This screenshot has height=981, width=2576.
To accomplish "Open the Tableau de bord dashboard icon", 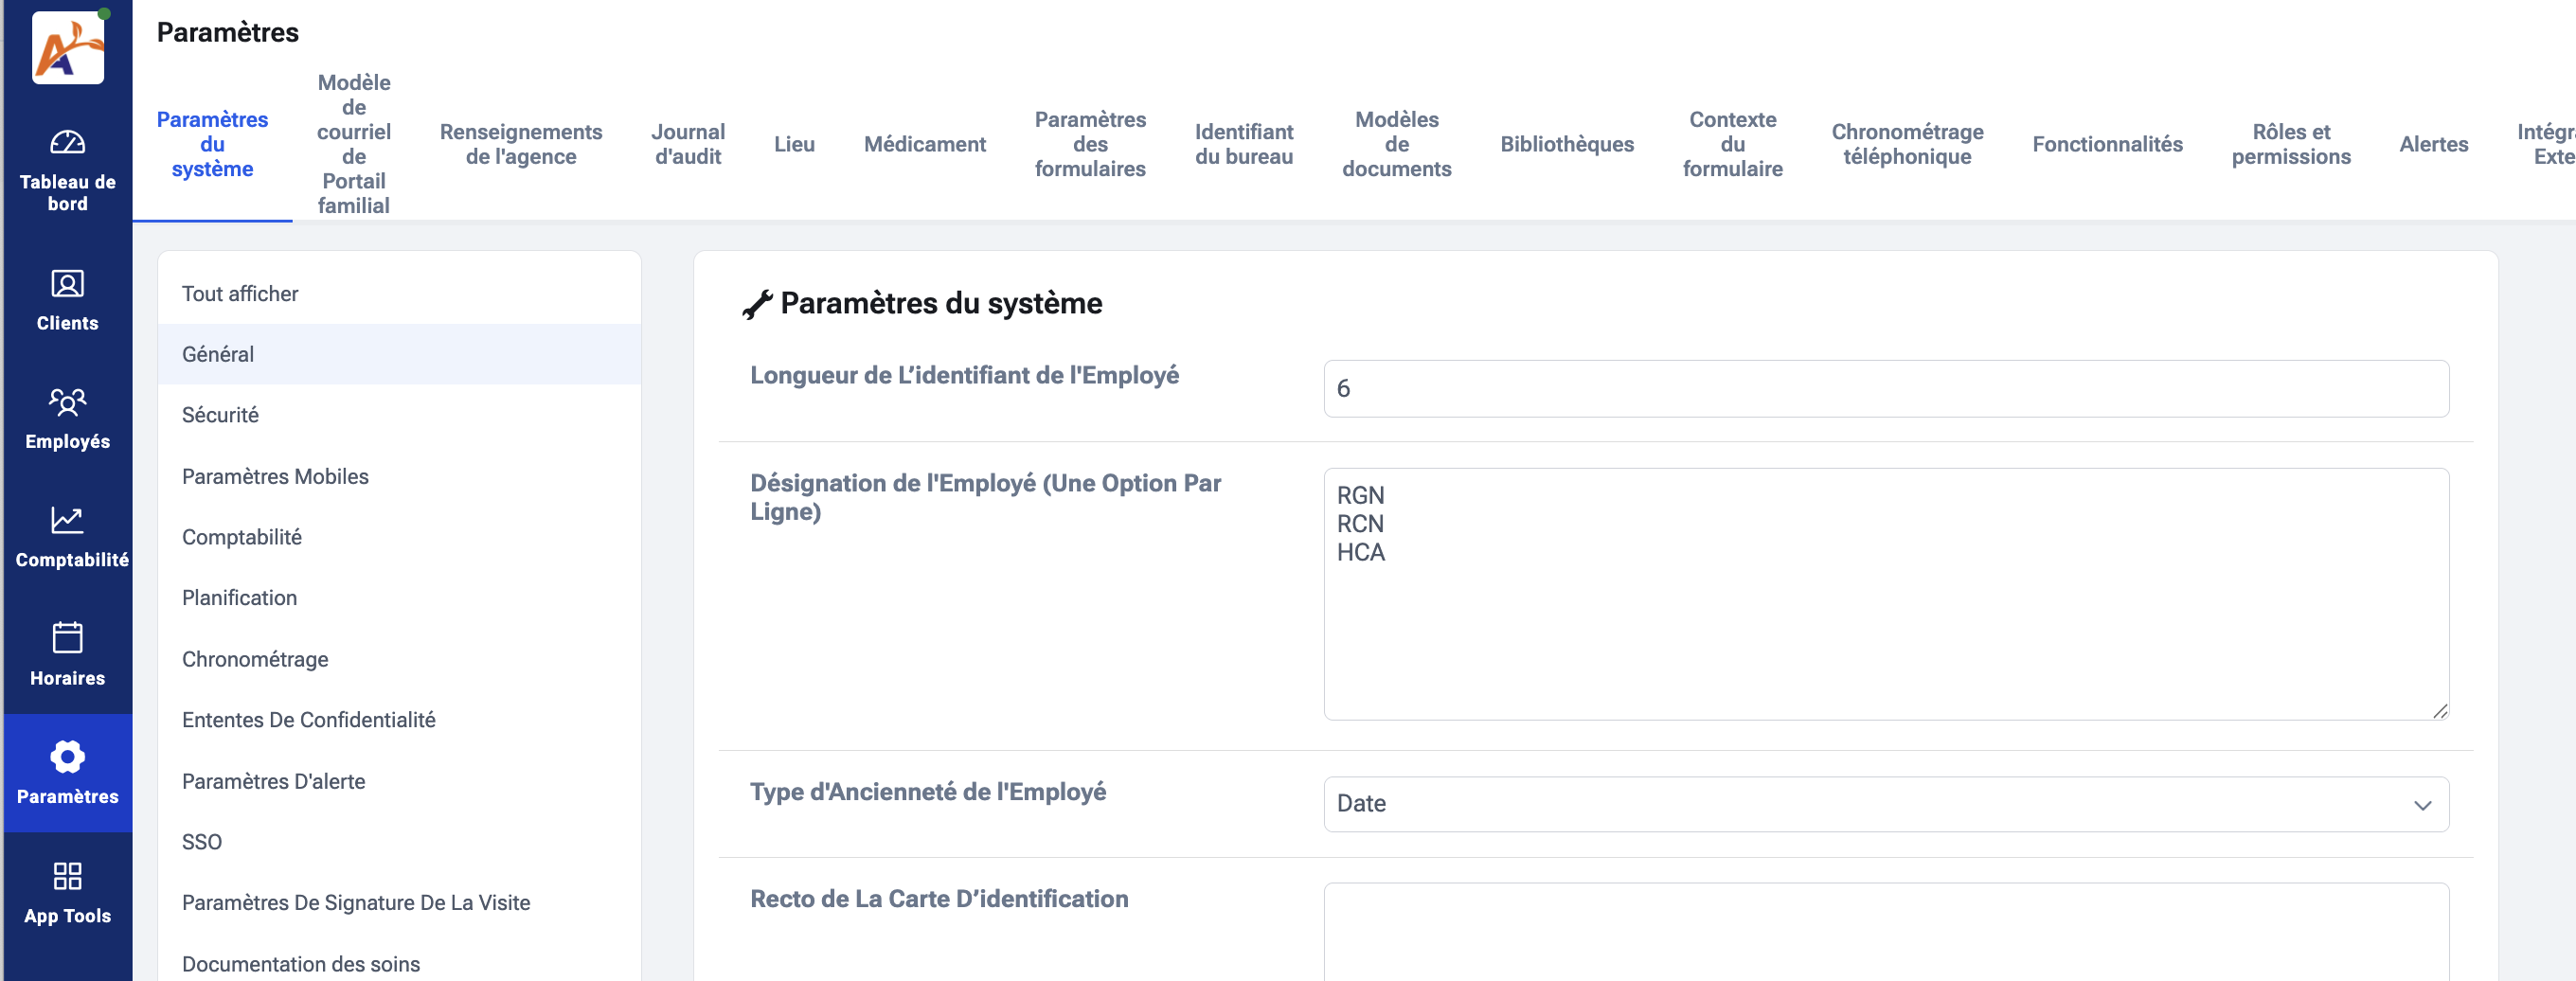I will click(67, 143).
